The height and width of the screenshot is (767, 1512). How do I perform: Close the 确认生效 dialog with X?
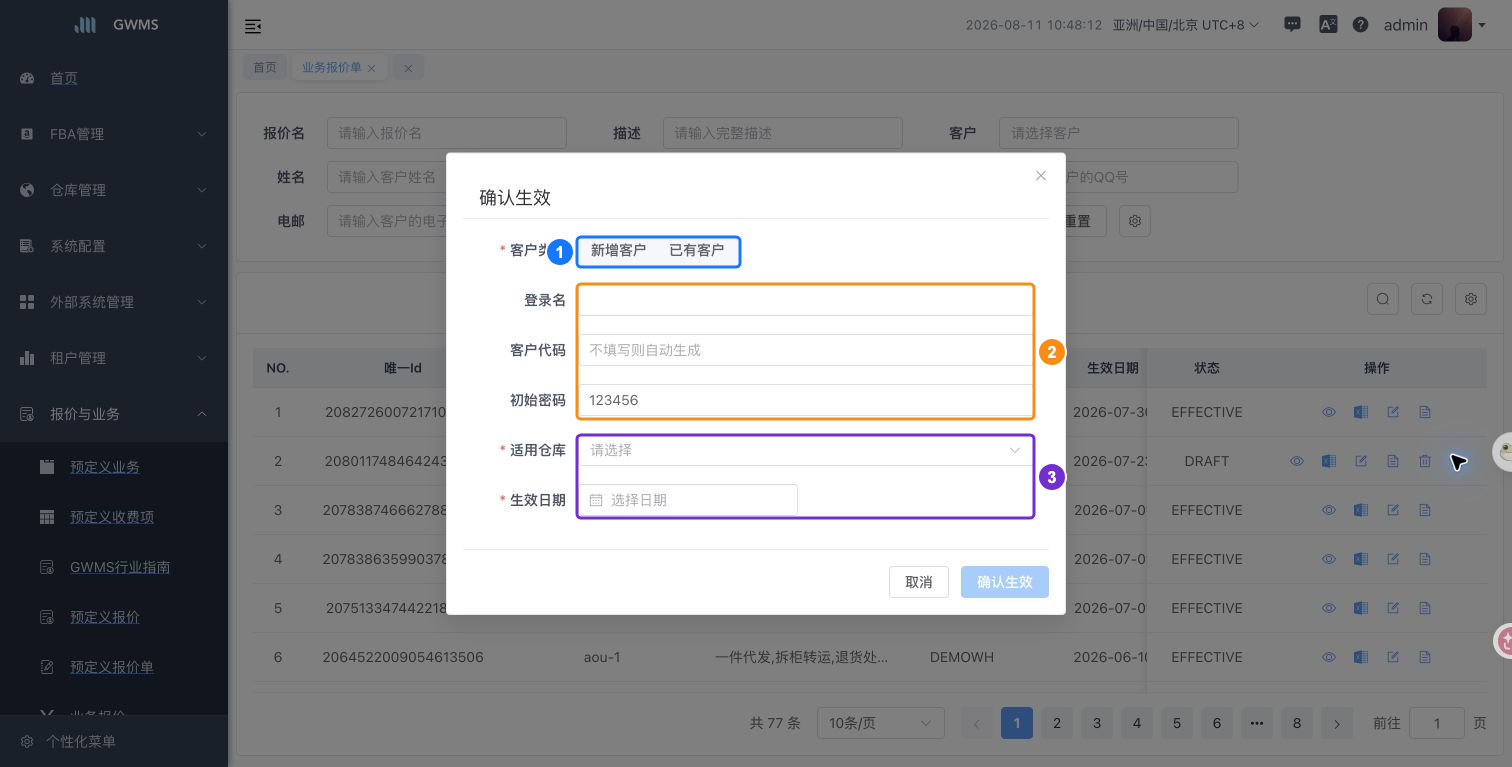1041,175
